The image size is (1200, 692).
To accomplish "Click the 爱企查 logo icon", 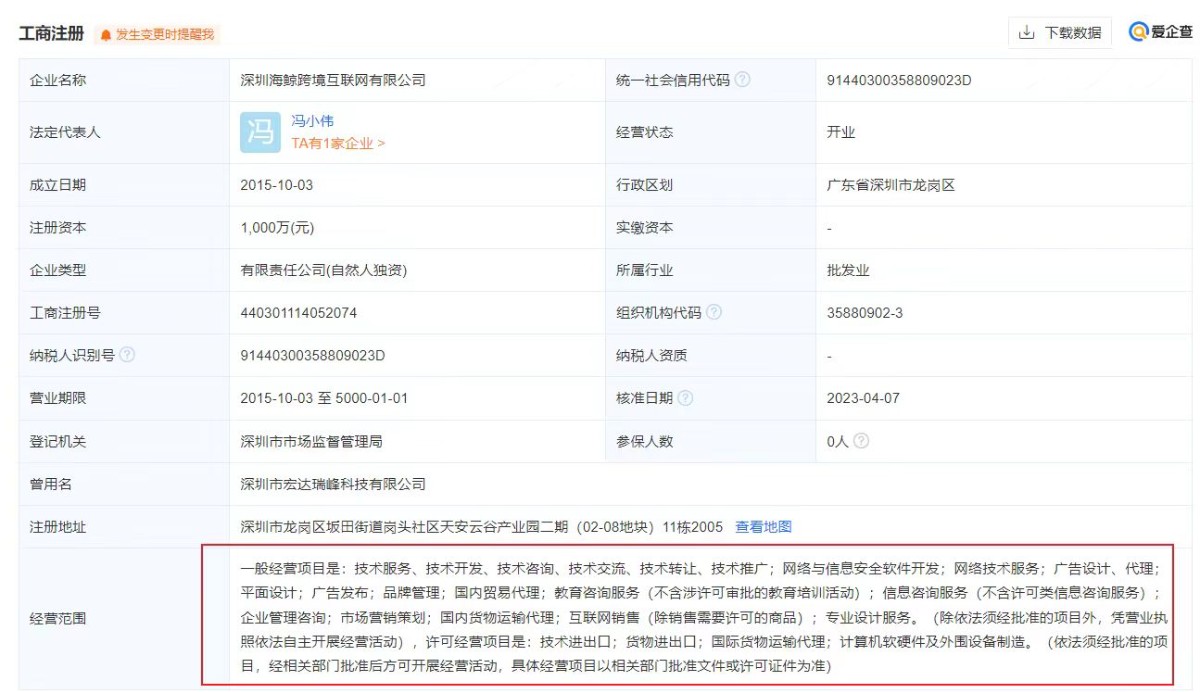I will [x=1138, y=32].
